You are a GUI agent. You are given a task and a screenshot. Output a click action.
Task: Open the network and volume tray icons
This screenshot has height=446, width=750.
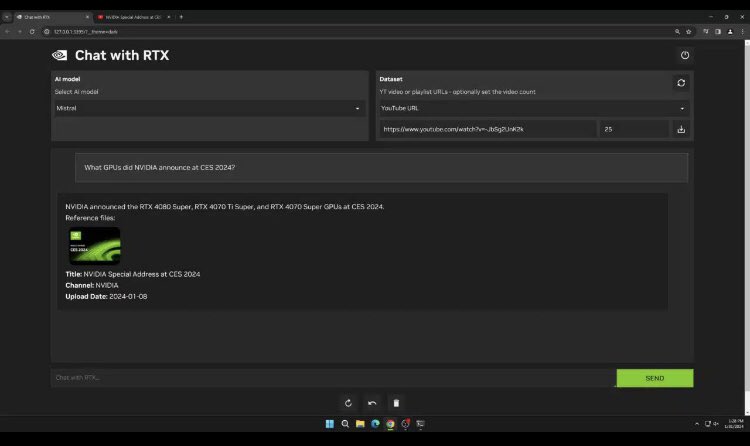(712, 424)
